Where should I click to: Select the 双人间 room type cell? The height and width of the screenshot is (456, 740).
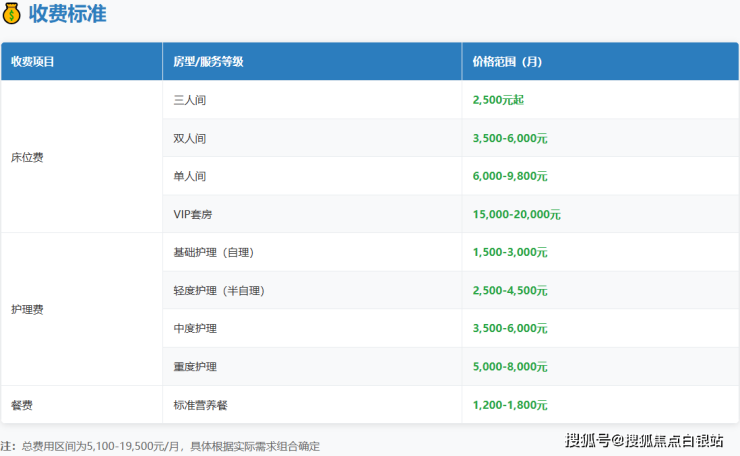[x=190, y=138]
